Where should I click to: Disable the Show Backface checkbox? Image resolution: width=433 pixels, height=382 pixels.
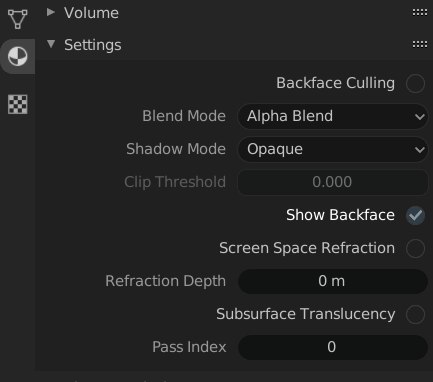[415, 215]
